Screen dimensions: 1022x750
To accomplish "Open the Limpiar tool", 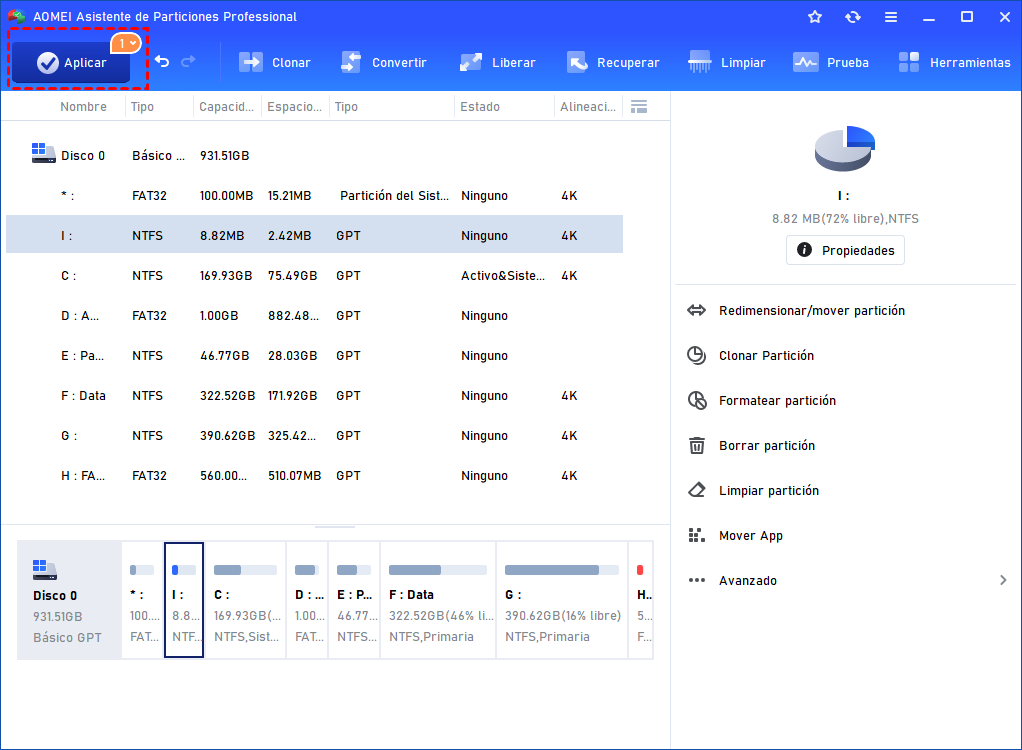I will [727, 62].
